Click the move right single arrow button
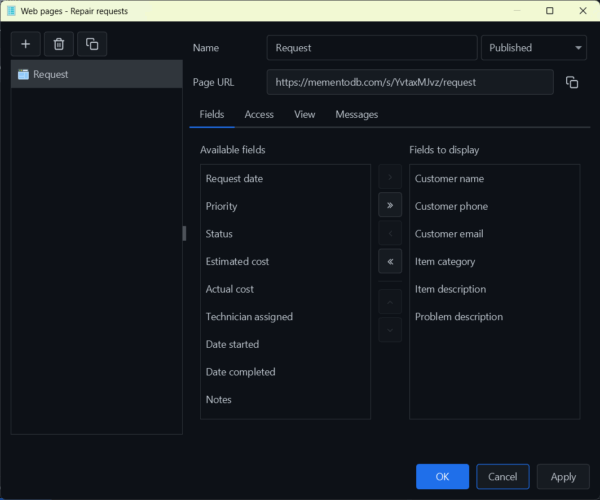Image resolution: width=600 pixels, height=500 pixels. (390, 178)
